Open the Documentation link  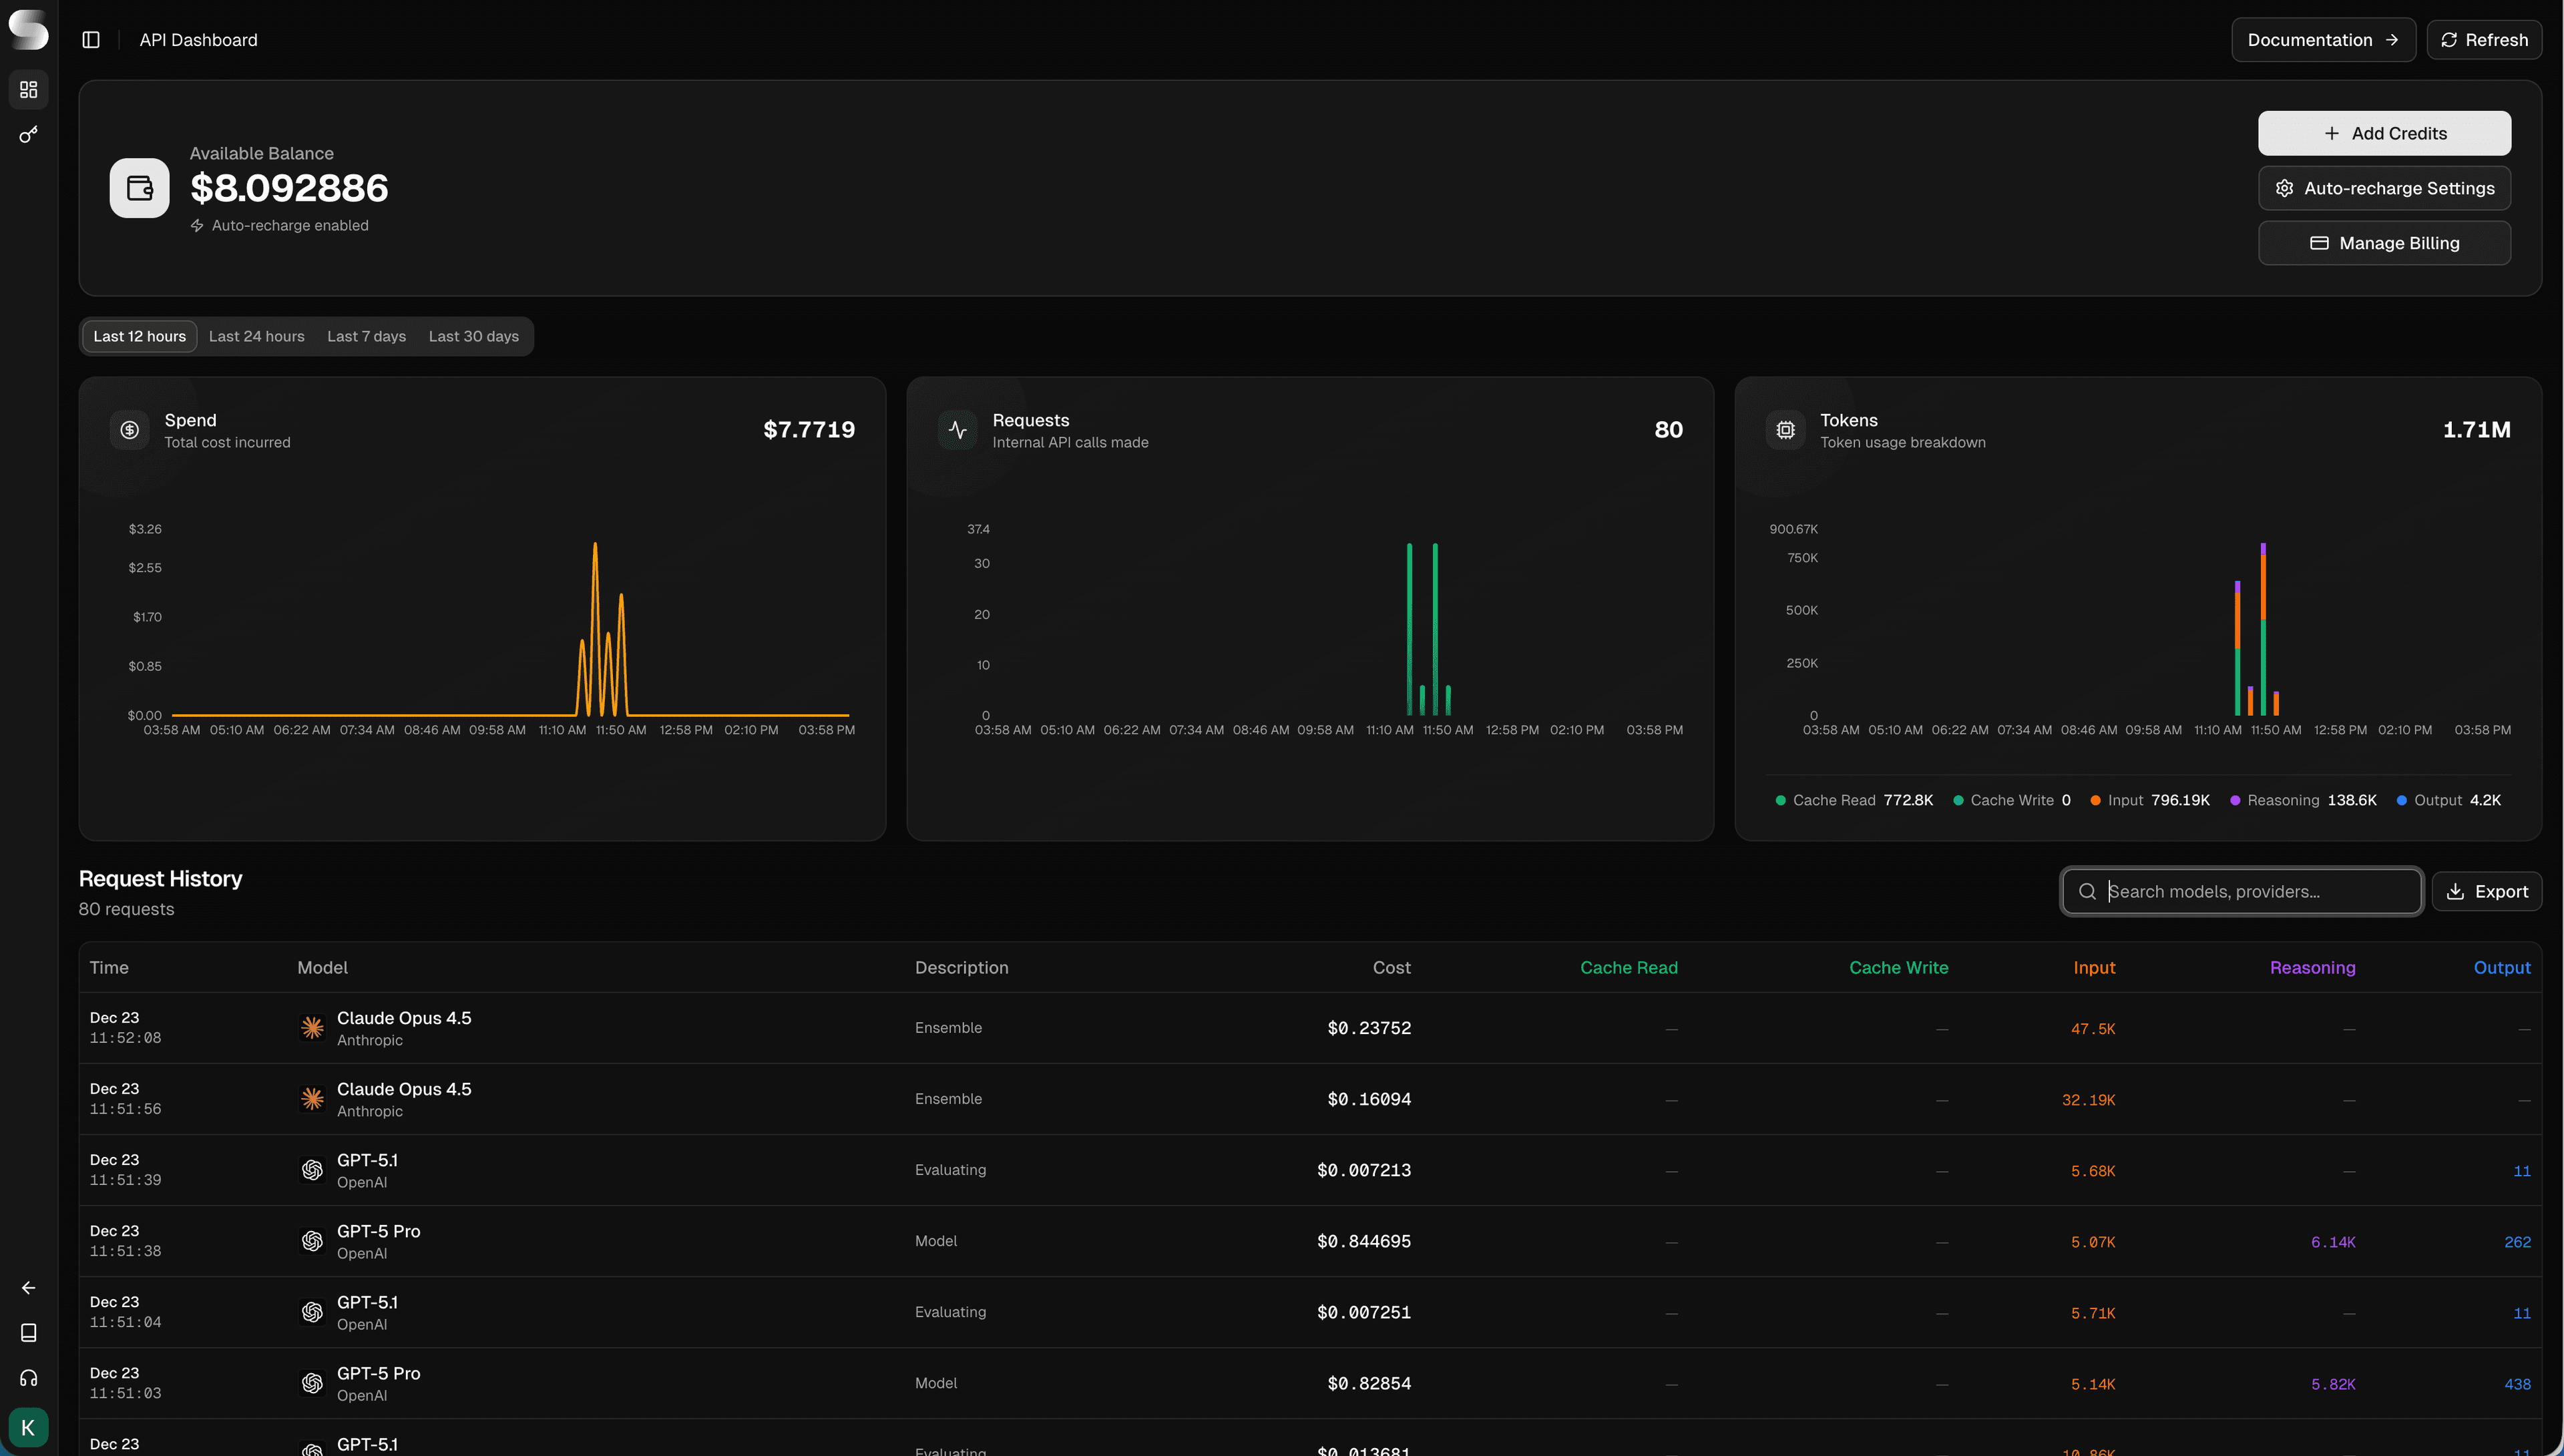coord(2323,39)
